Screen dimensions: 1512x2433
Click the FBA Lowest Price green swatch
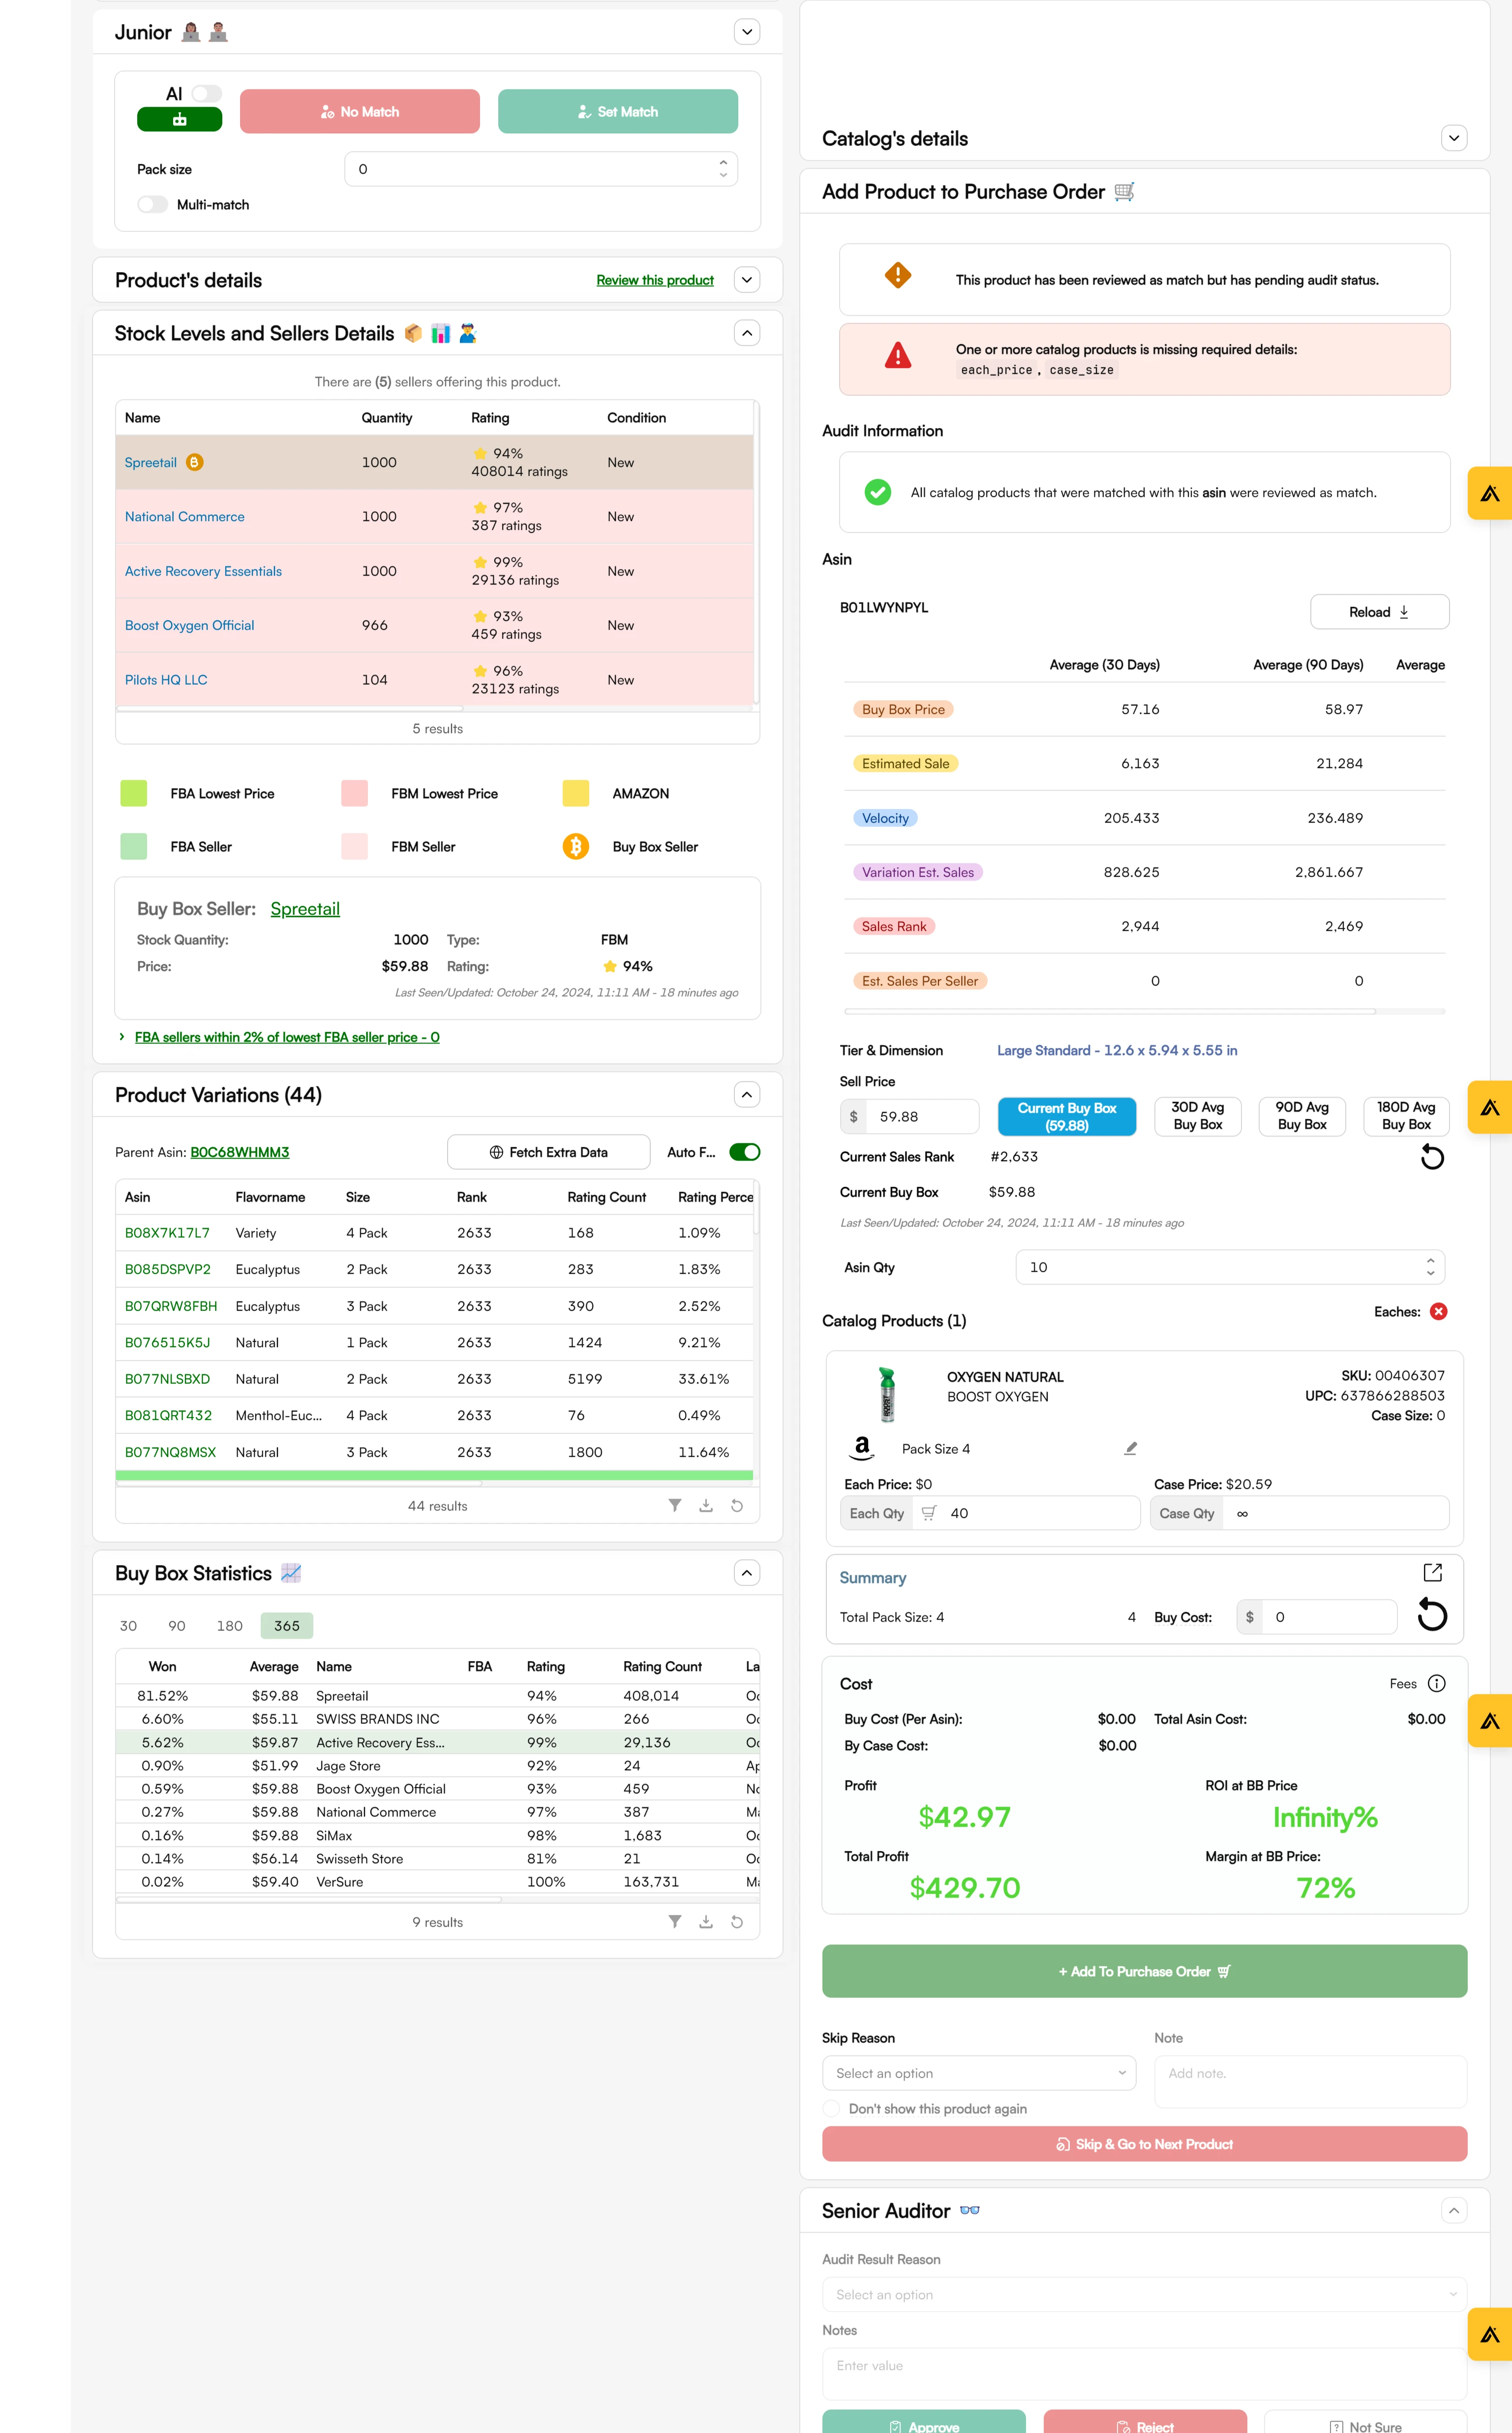[x=133, y=793]
